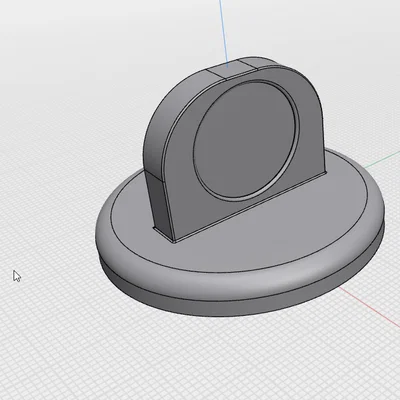
Task: Select the blue vertical Z axis line
Action: point(224,33)
